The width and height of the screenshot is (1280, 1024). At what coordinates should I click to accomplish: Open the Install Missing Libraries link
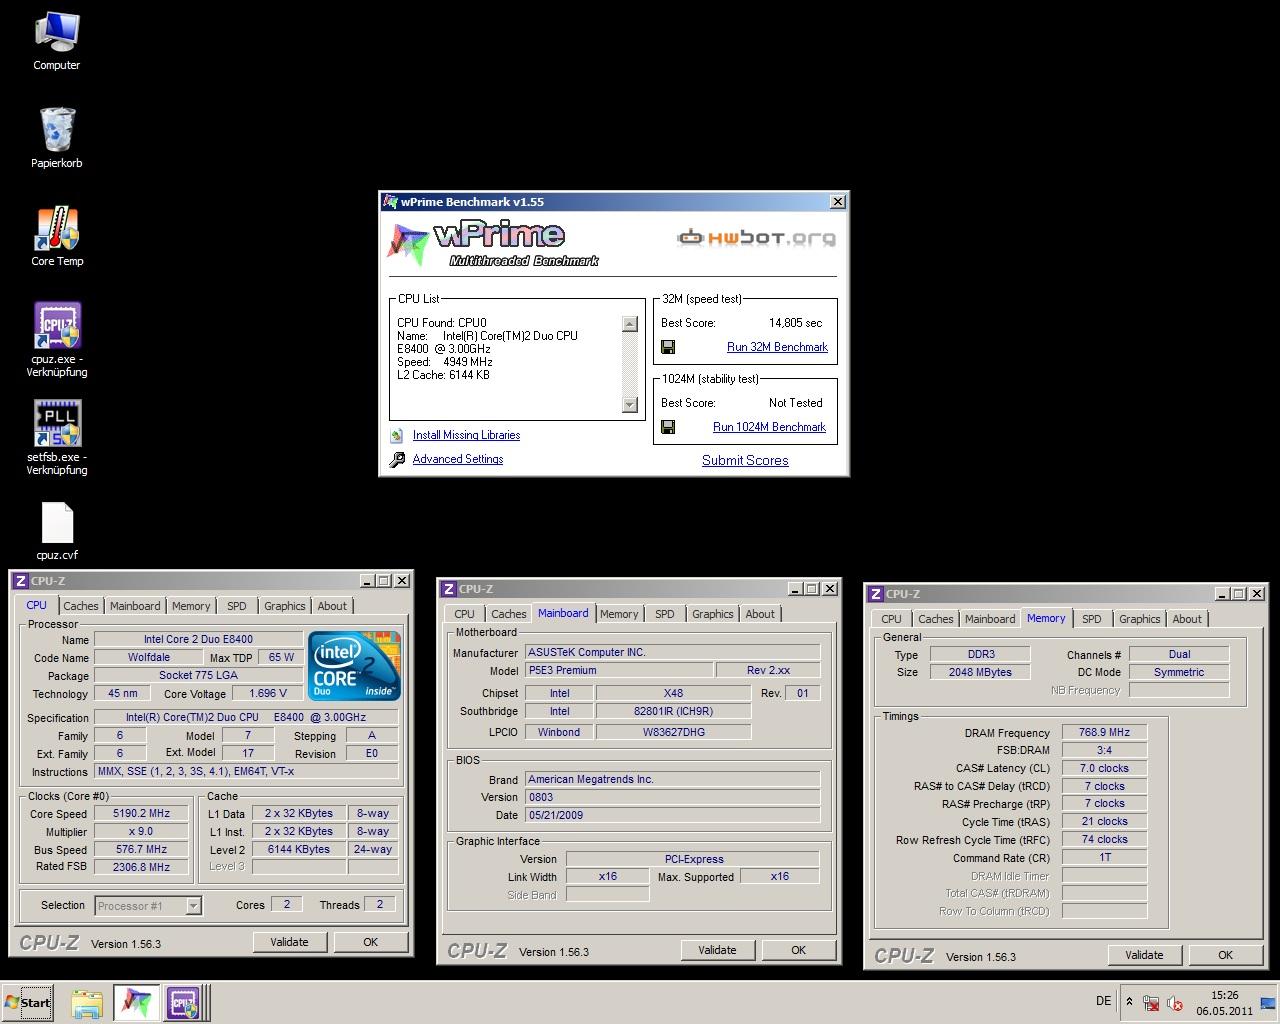[x=466, y=435]
